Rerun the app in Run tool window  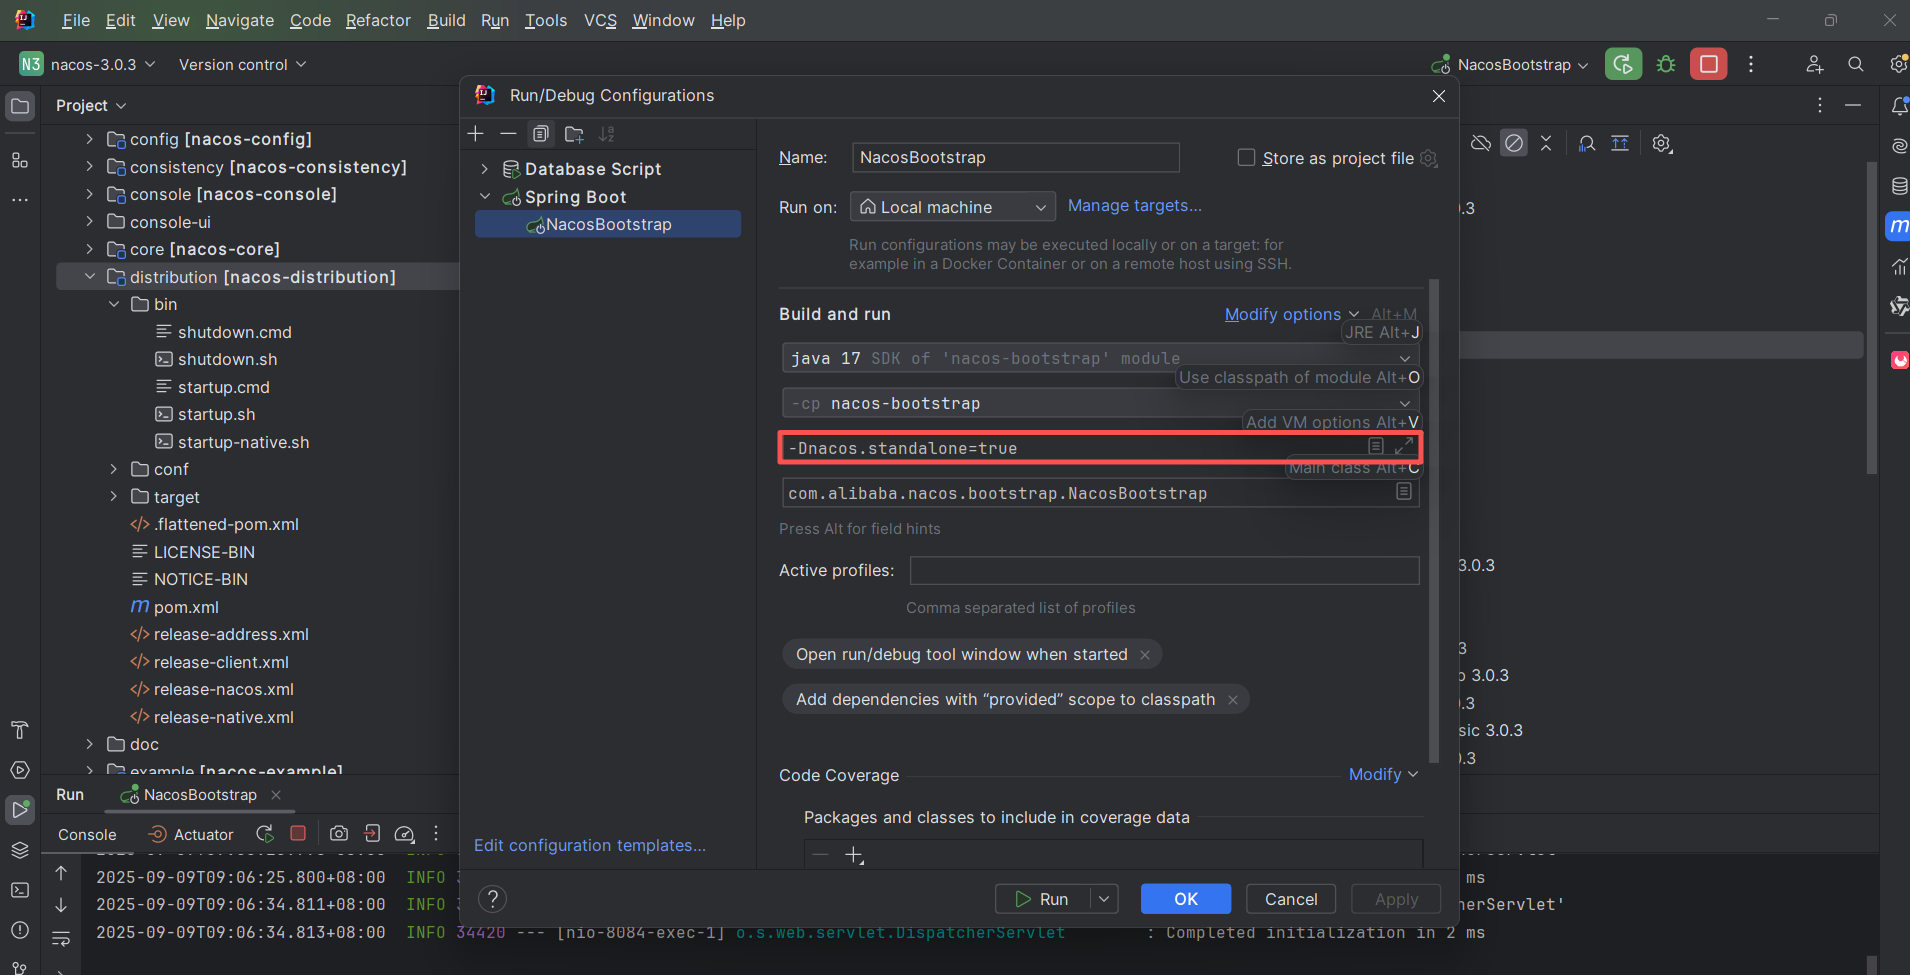(x=265, y=834)
